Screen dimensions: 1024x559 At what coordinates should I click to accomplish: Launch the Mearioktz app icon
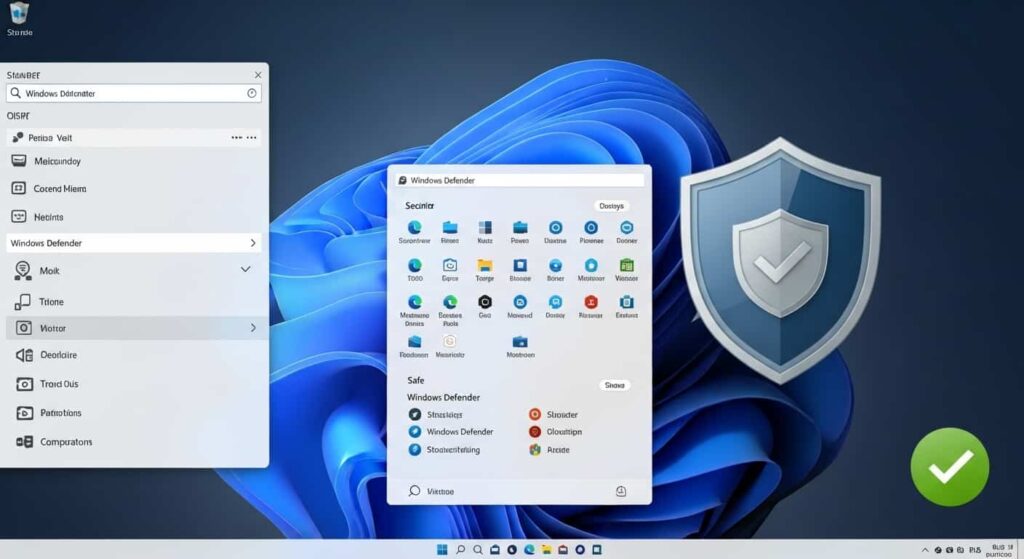coord(449,342)
